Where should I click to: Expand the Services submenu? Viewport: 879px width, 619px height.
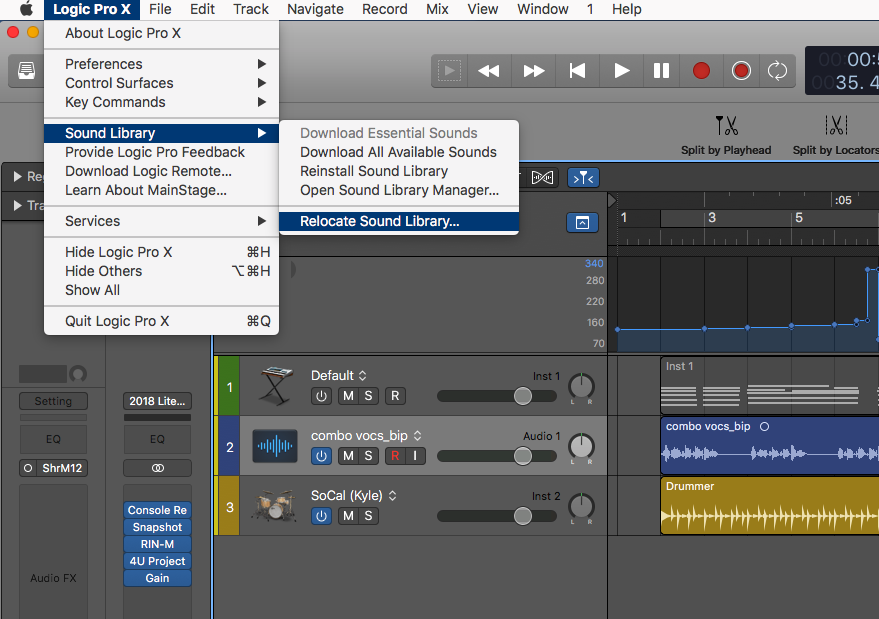click(x=161, y=221)
